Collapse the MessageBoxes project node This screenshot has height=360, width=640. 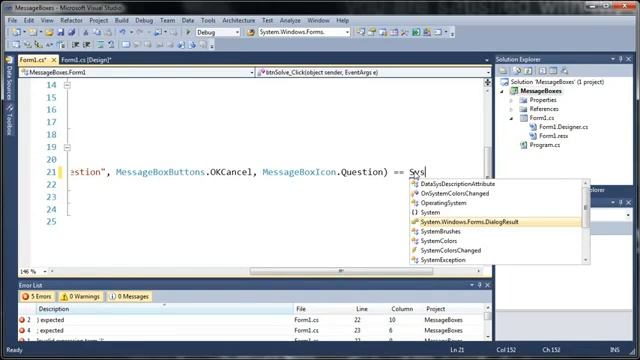coord(502,91)
